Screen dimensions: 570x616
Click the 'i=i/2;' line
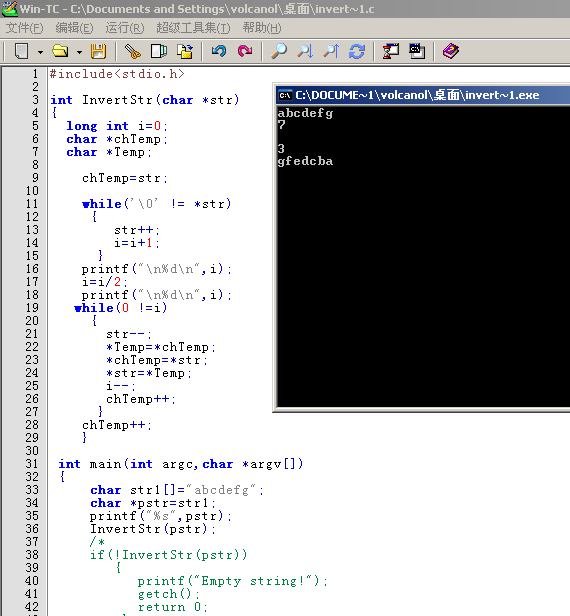(x=104, y=282)
